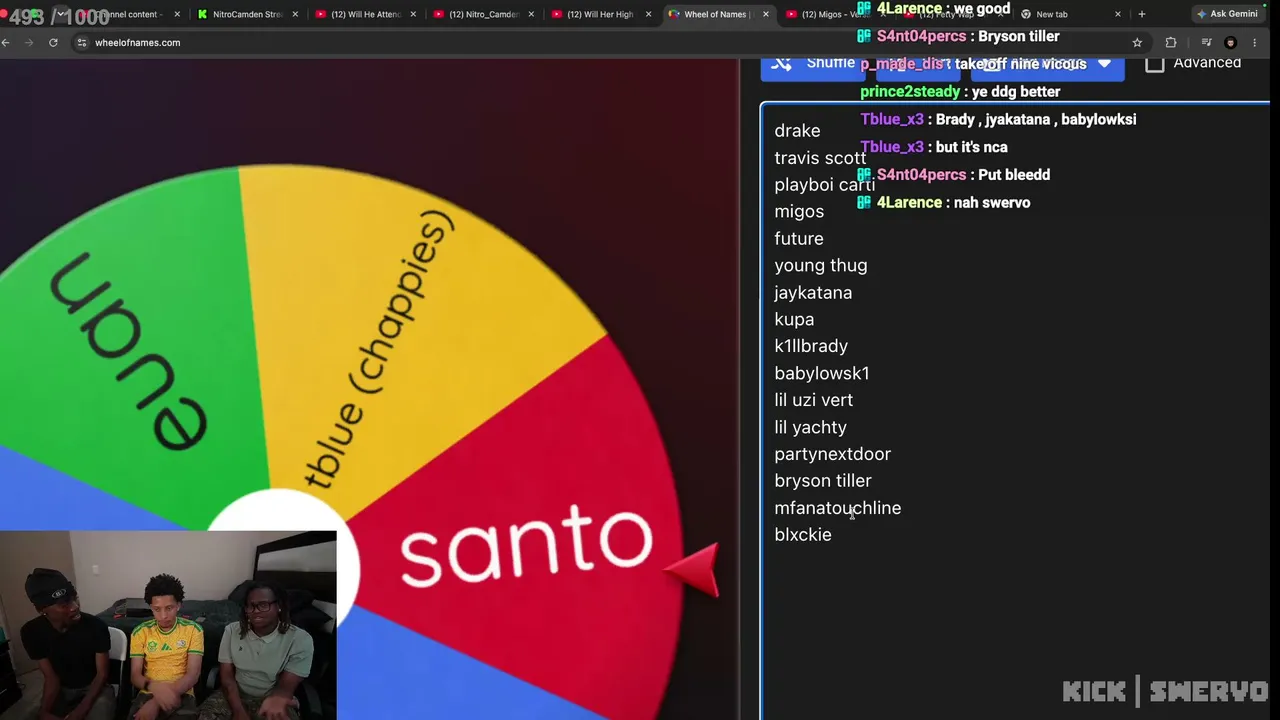Bookmark this page with the star icon

click(x=1137, y=43)
